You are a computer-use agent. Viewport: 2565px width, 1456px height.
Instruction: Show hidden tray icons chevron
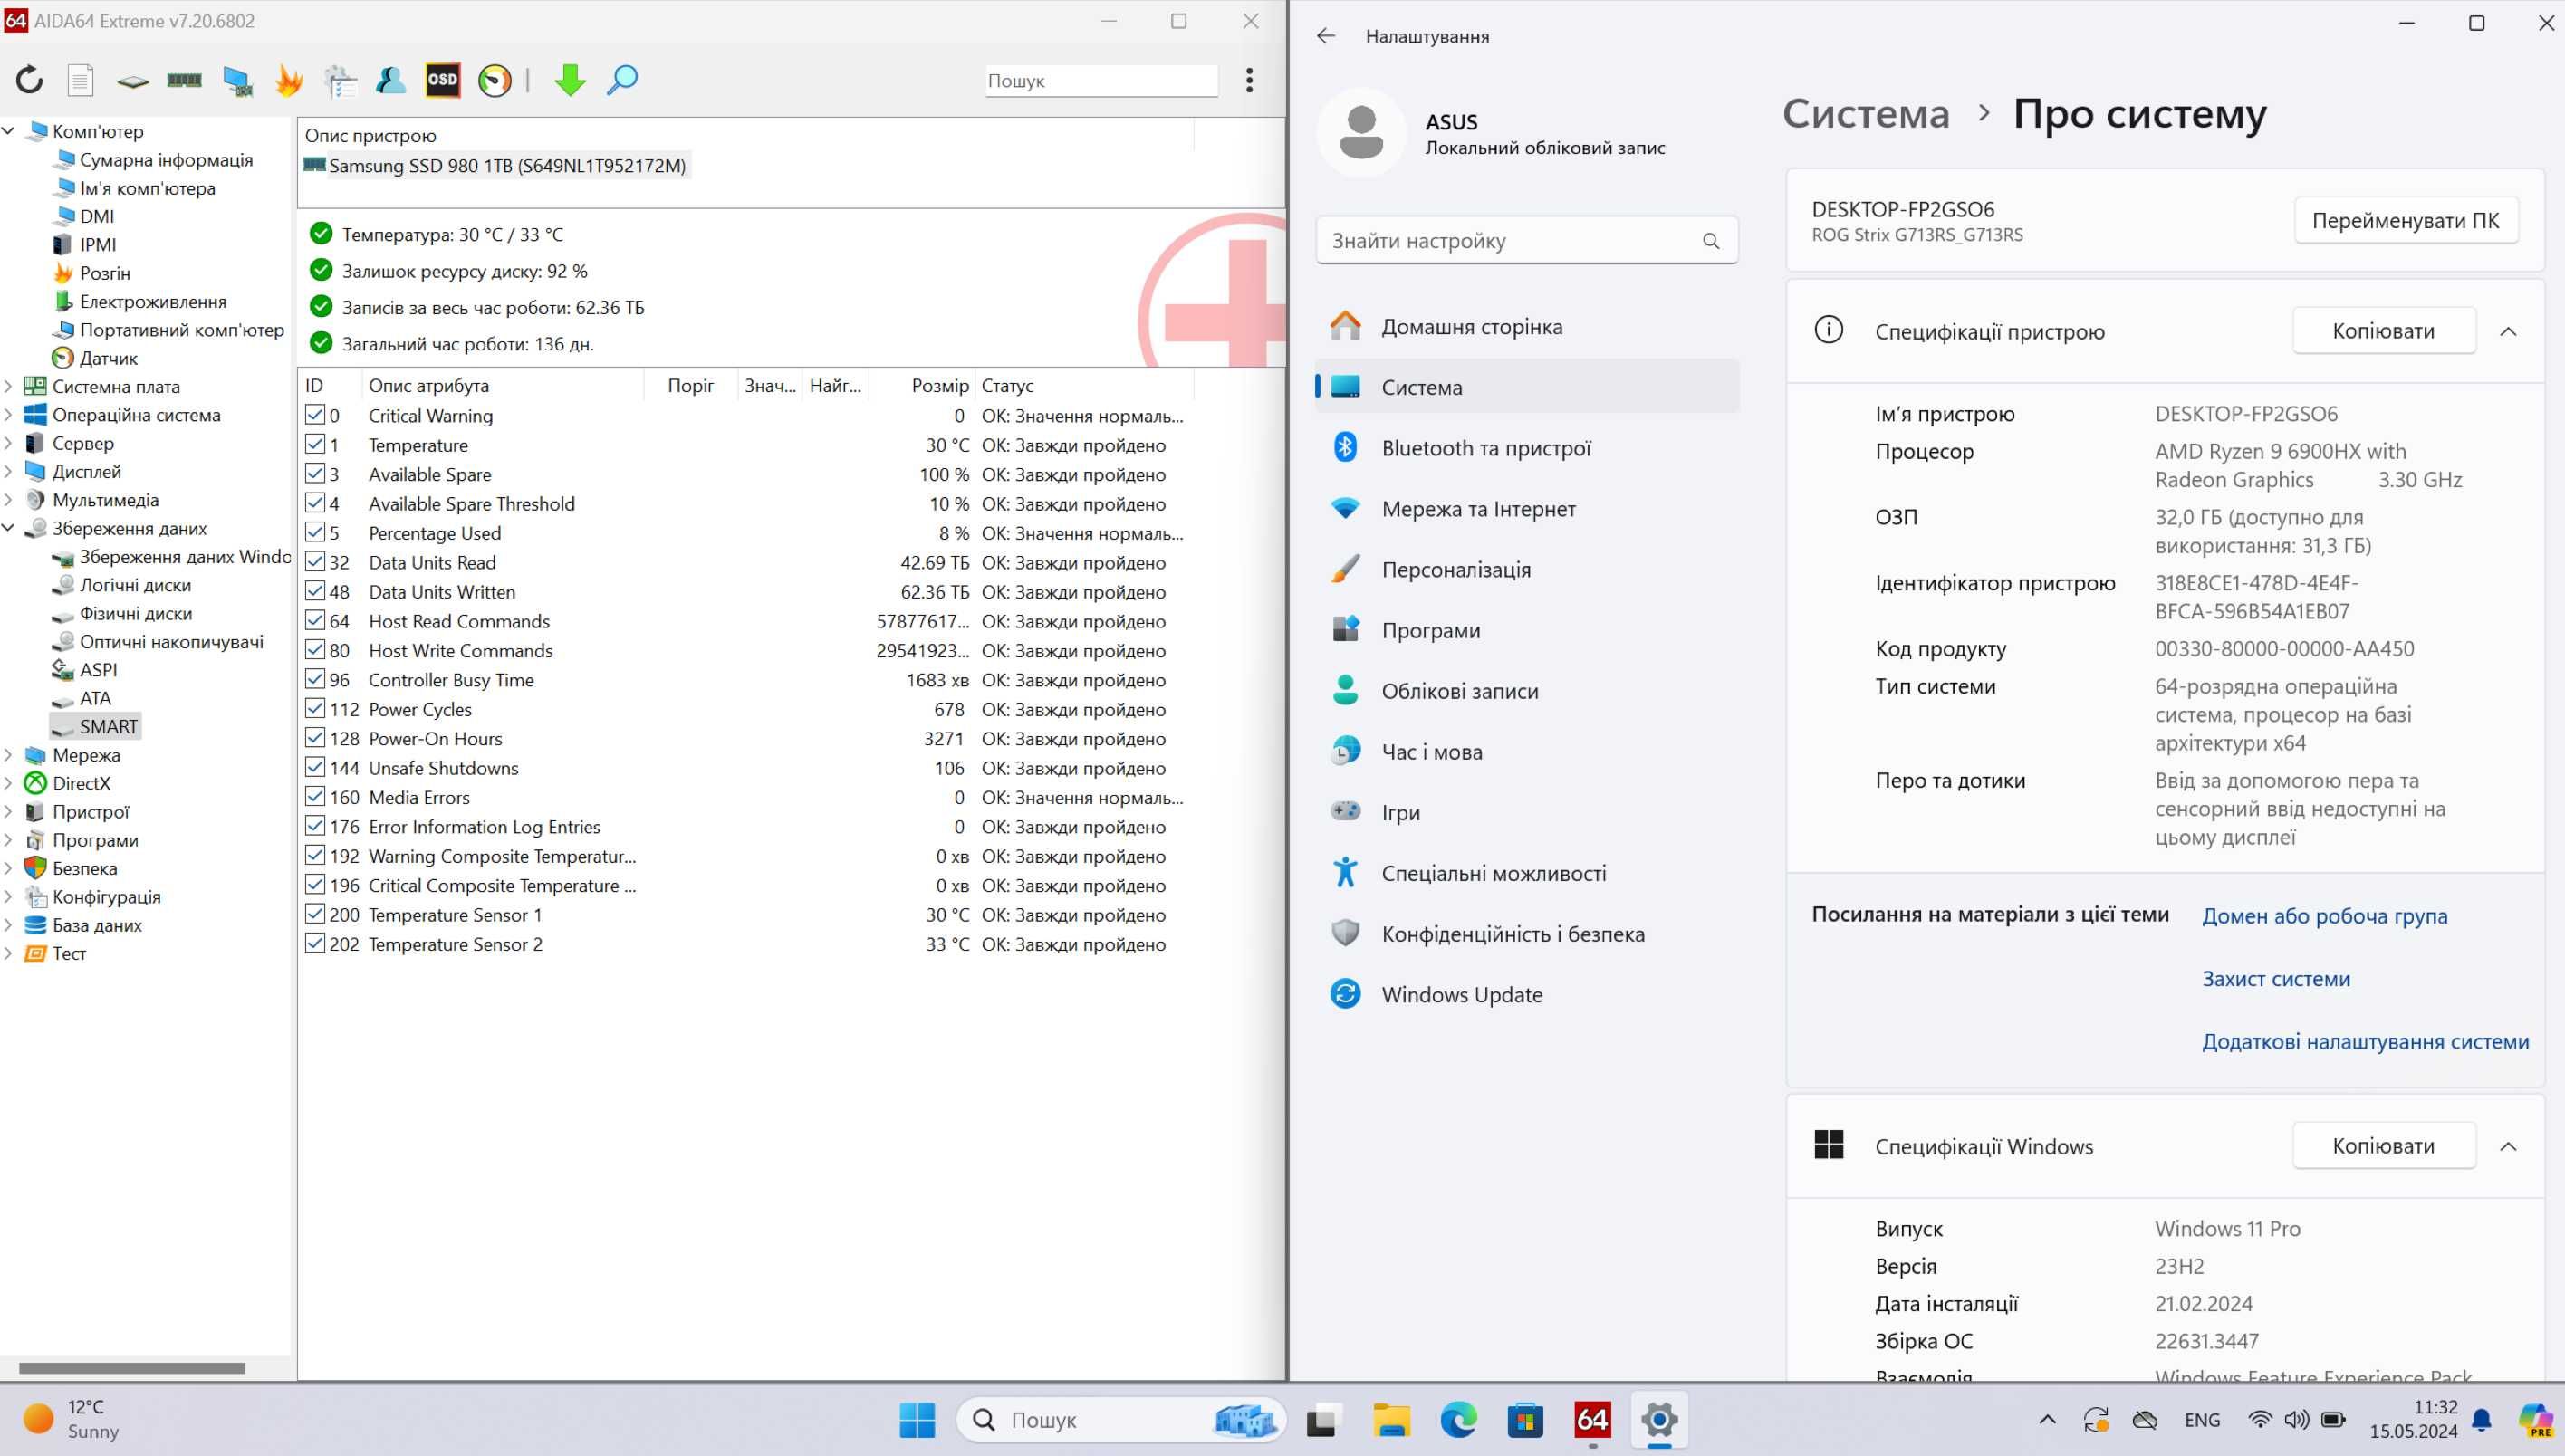(2047, 1420)
